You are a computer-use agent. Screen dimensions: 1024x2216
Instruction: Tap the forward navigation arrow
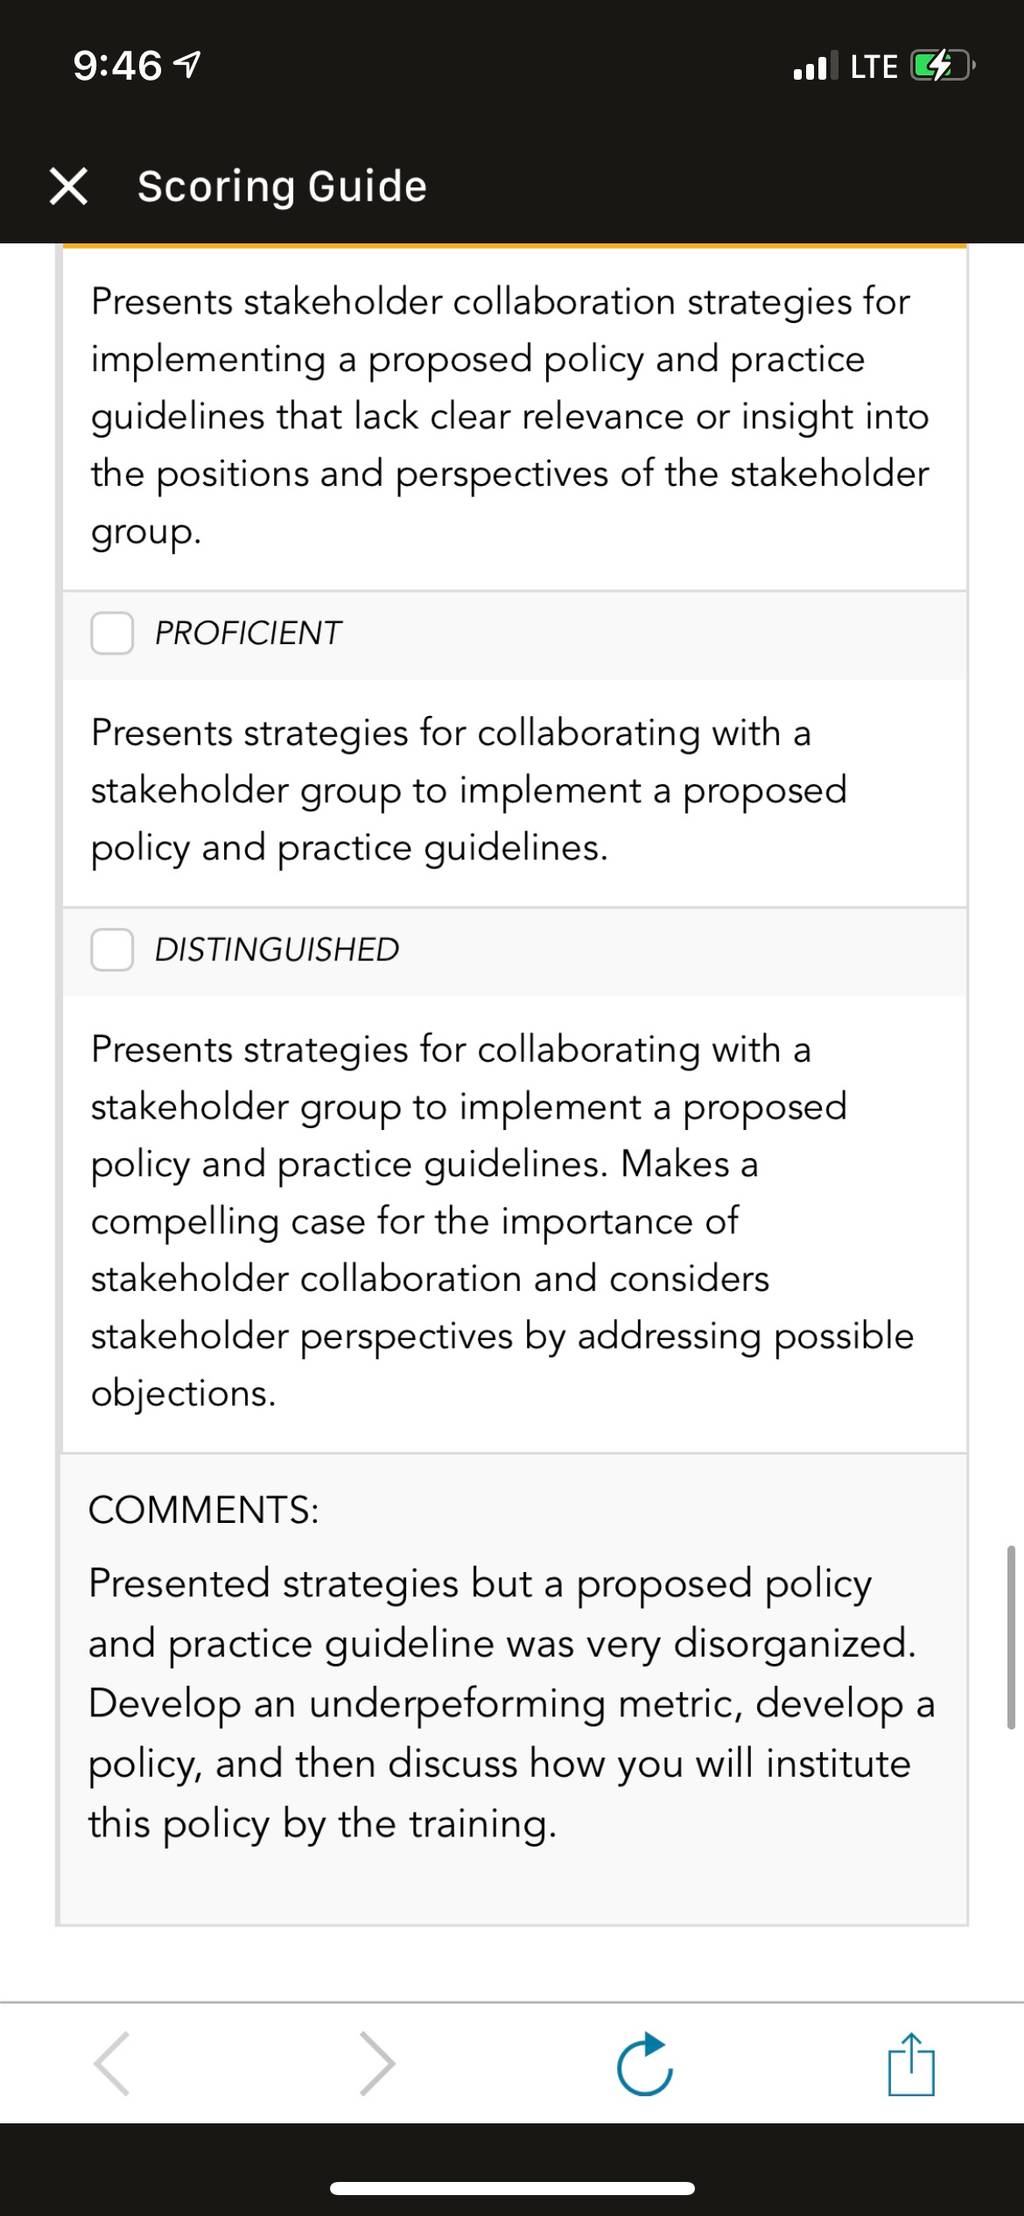coord(378,2062)
